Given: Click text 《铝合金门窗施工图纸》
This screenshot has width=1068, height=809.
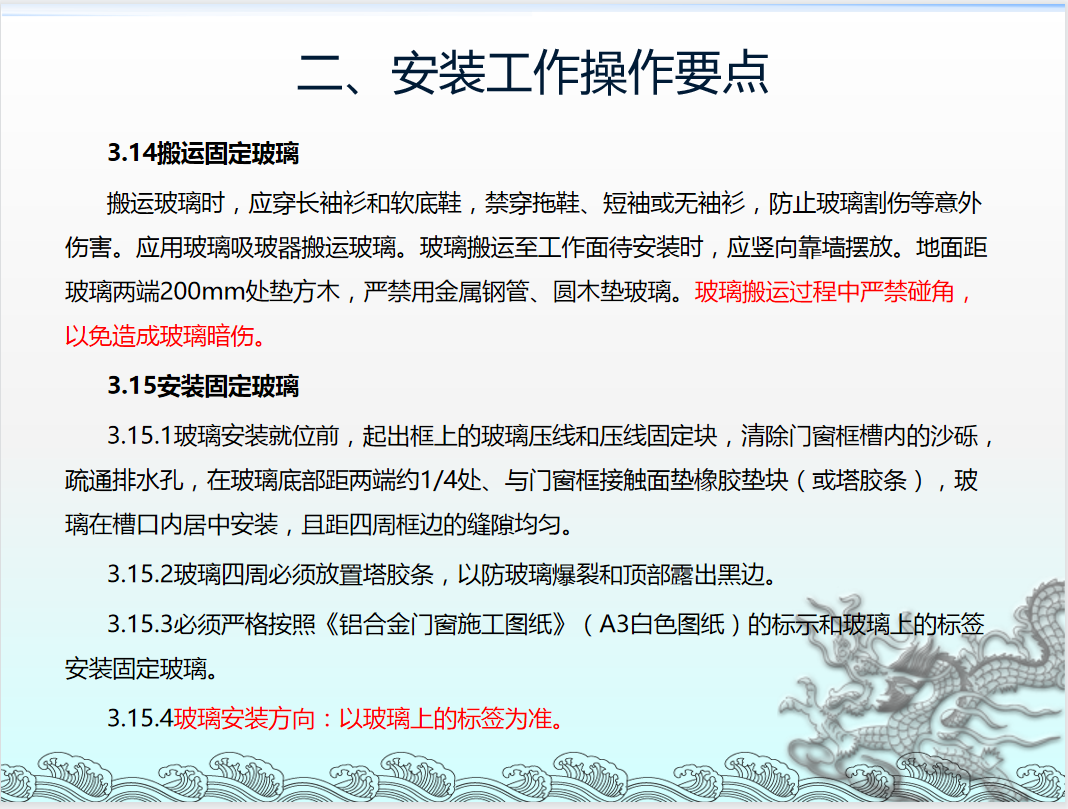Looking at the screenshot, I should [x=445, y=624].
